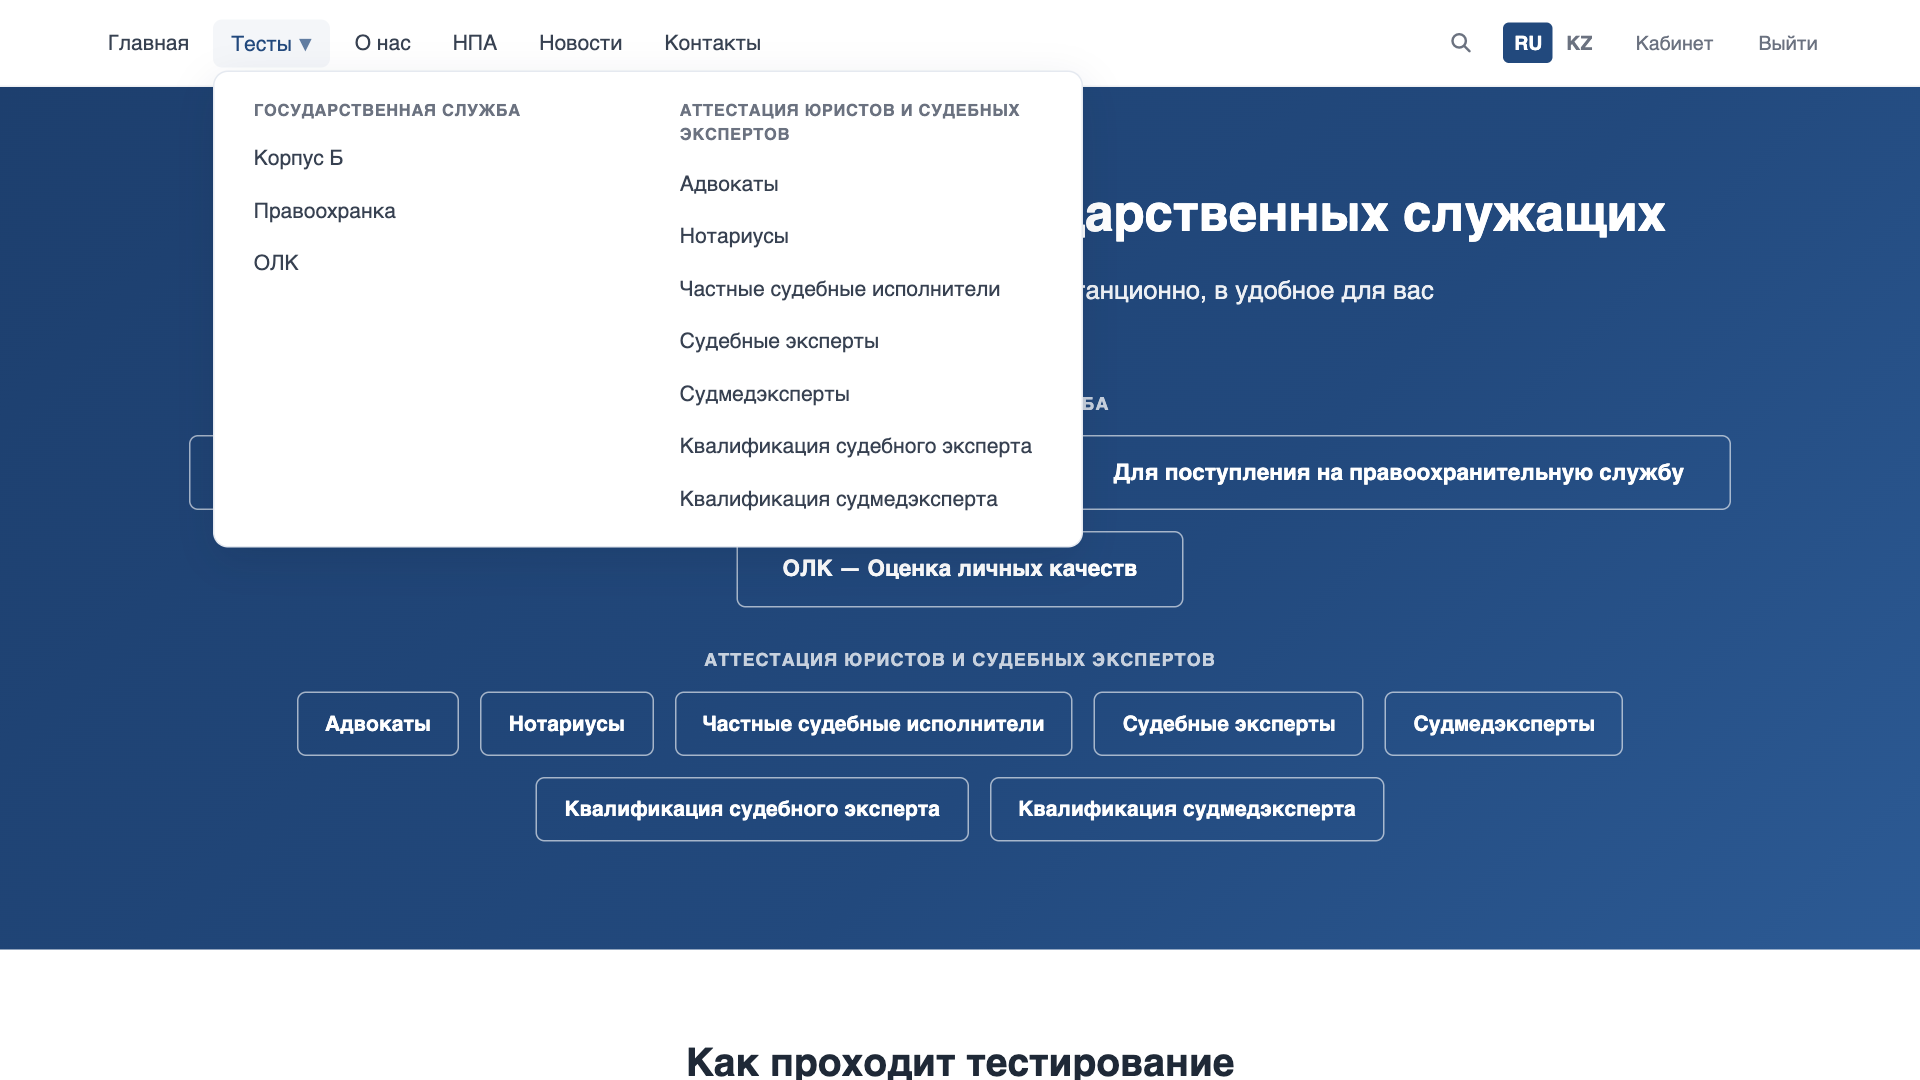The height and width of the screenshot is (1080, 1920).
Task: Choose Адвокаты in dropdown menu
Action: (729, 184)
